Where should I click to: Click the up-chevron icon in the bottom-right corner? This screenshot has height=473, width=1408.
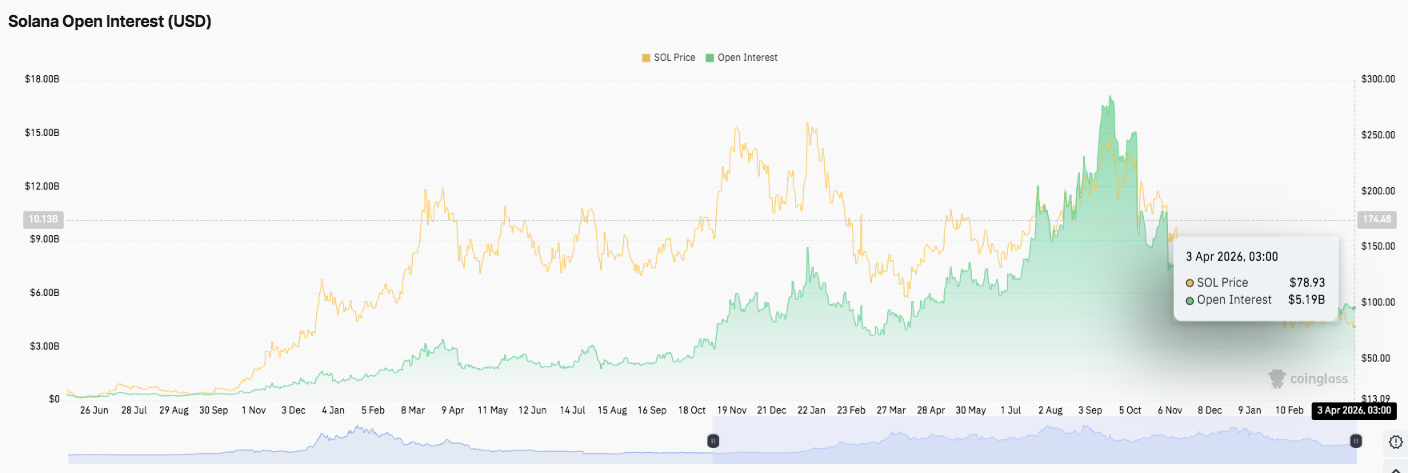coord(1396,467)
